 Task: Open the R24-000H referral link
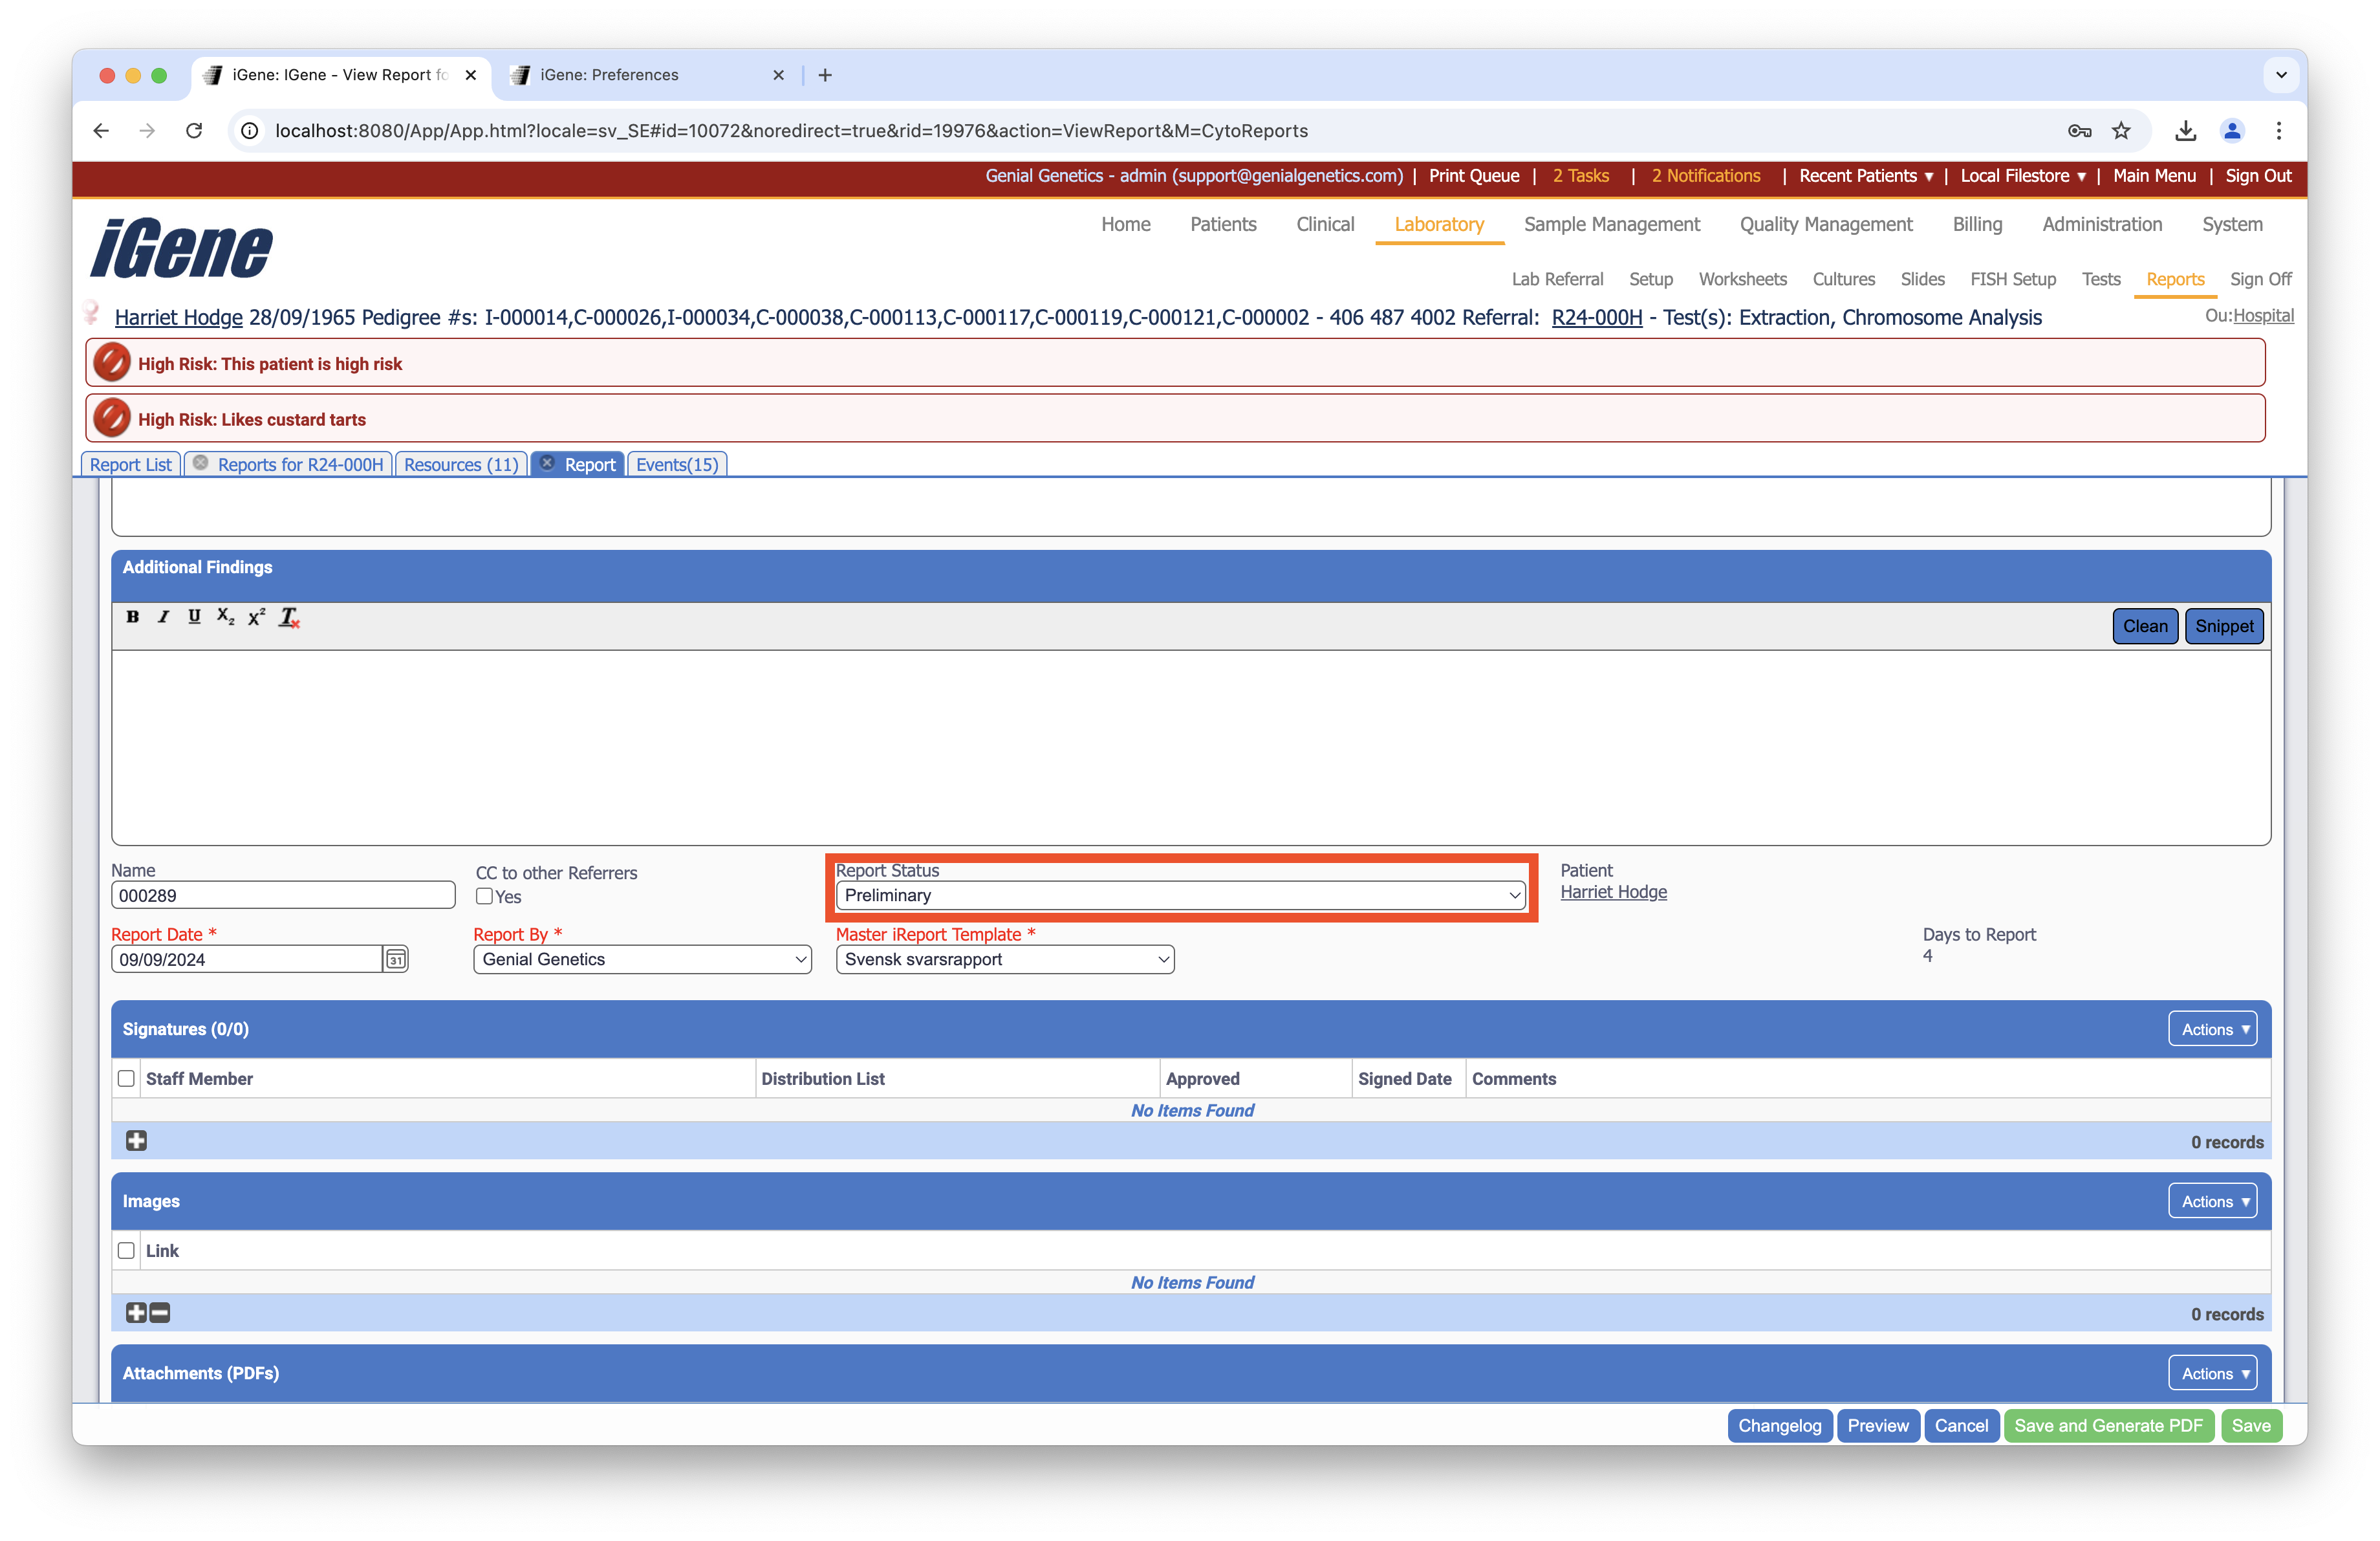[1596, 318]
